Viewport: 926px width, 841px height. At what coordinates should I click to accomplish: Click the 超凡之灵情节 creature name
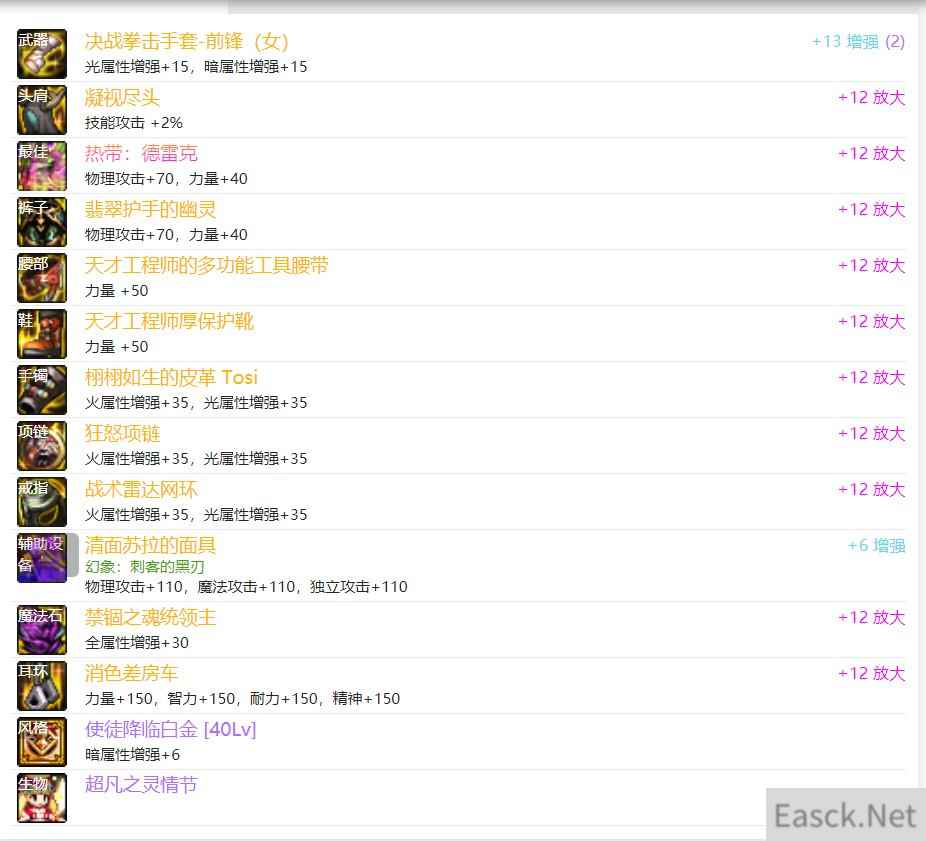coord(141,785)
